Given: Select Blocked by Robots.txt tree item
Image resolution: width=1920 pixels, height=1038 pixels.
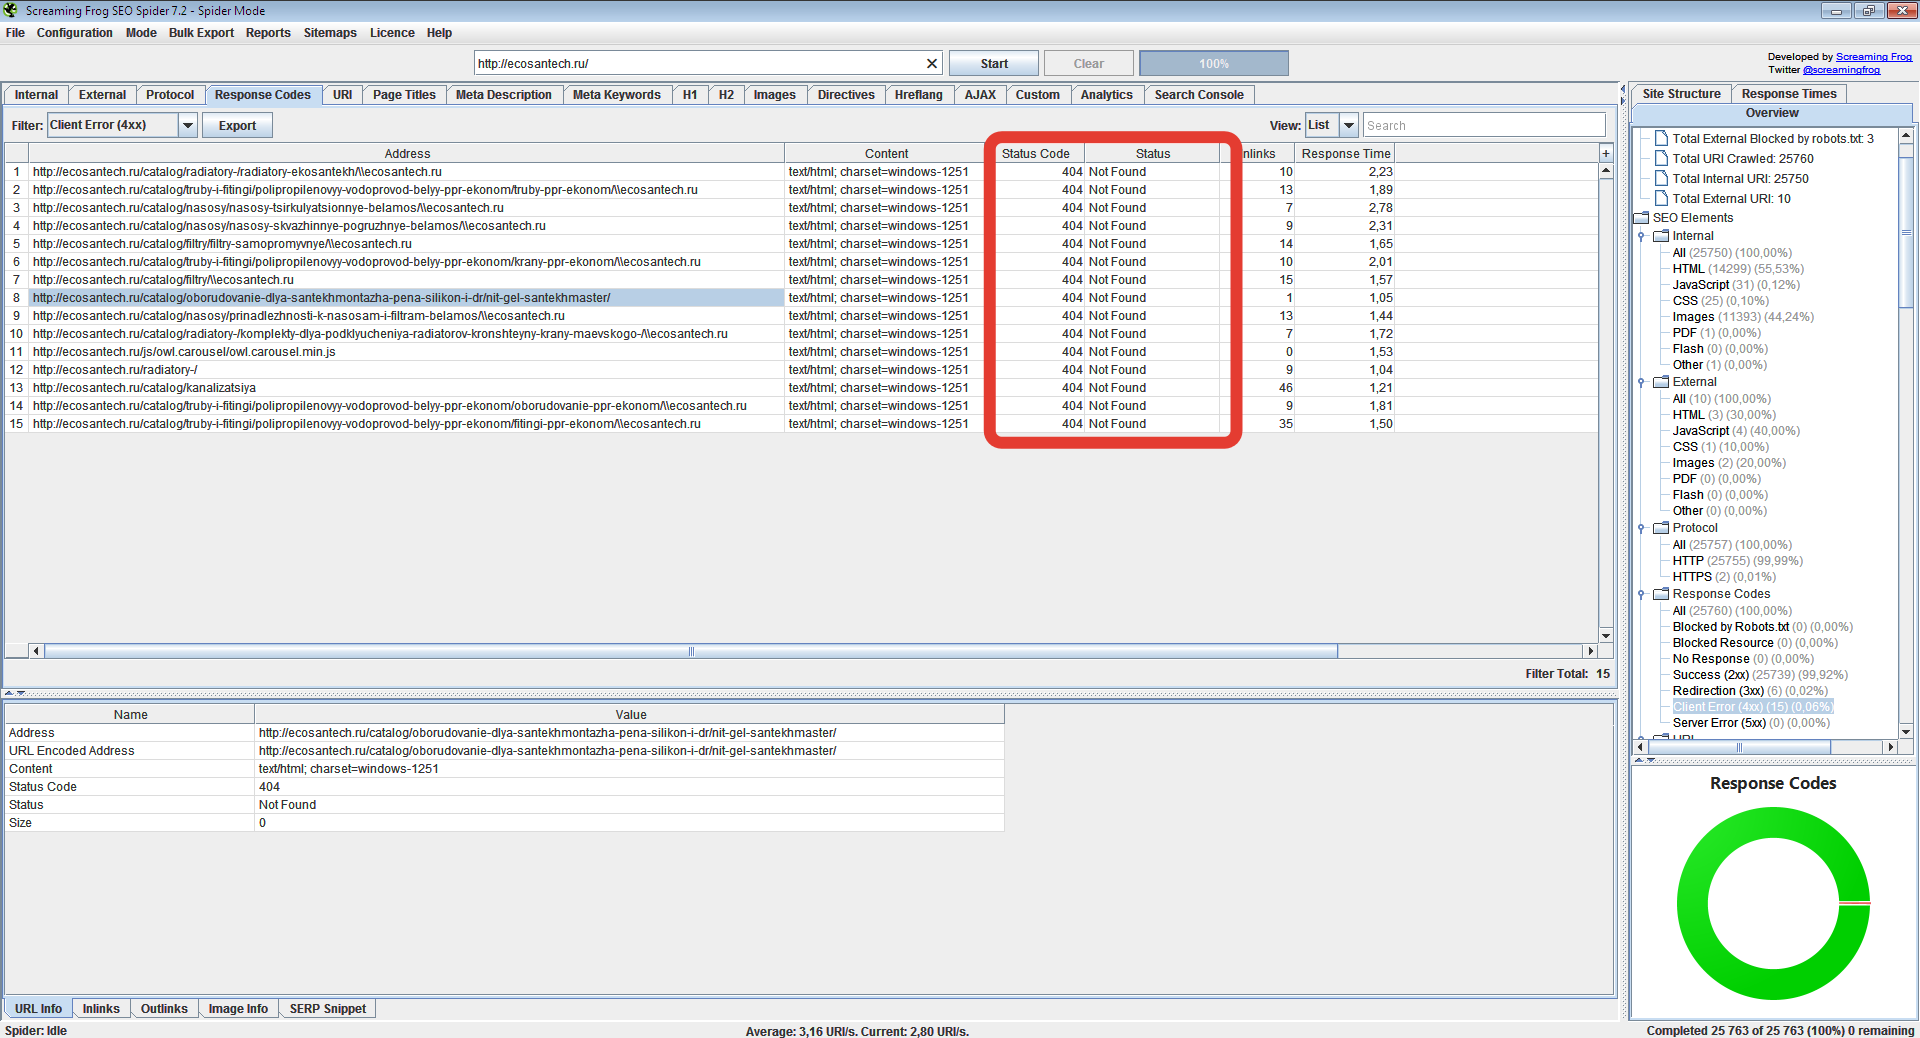Looking at the screenshot, I should pyautogui.click(x=1762, y=627).
